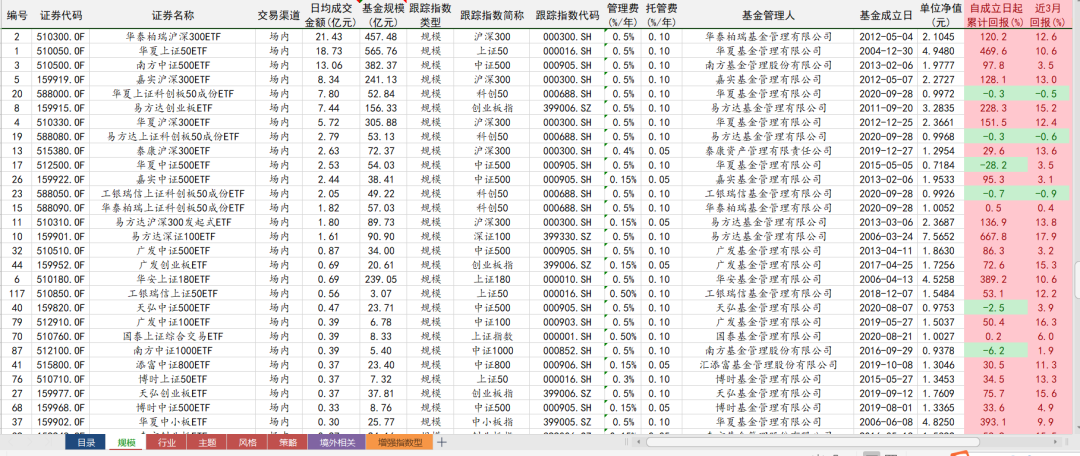Select security code cell 510300.OF
1080x456 pixels.
tap(61, 37)
